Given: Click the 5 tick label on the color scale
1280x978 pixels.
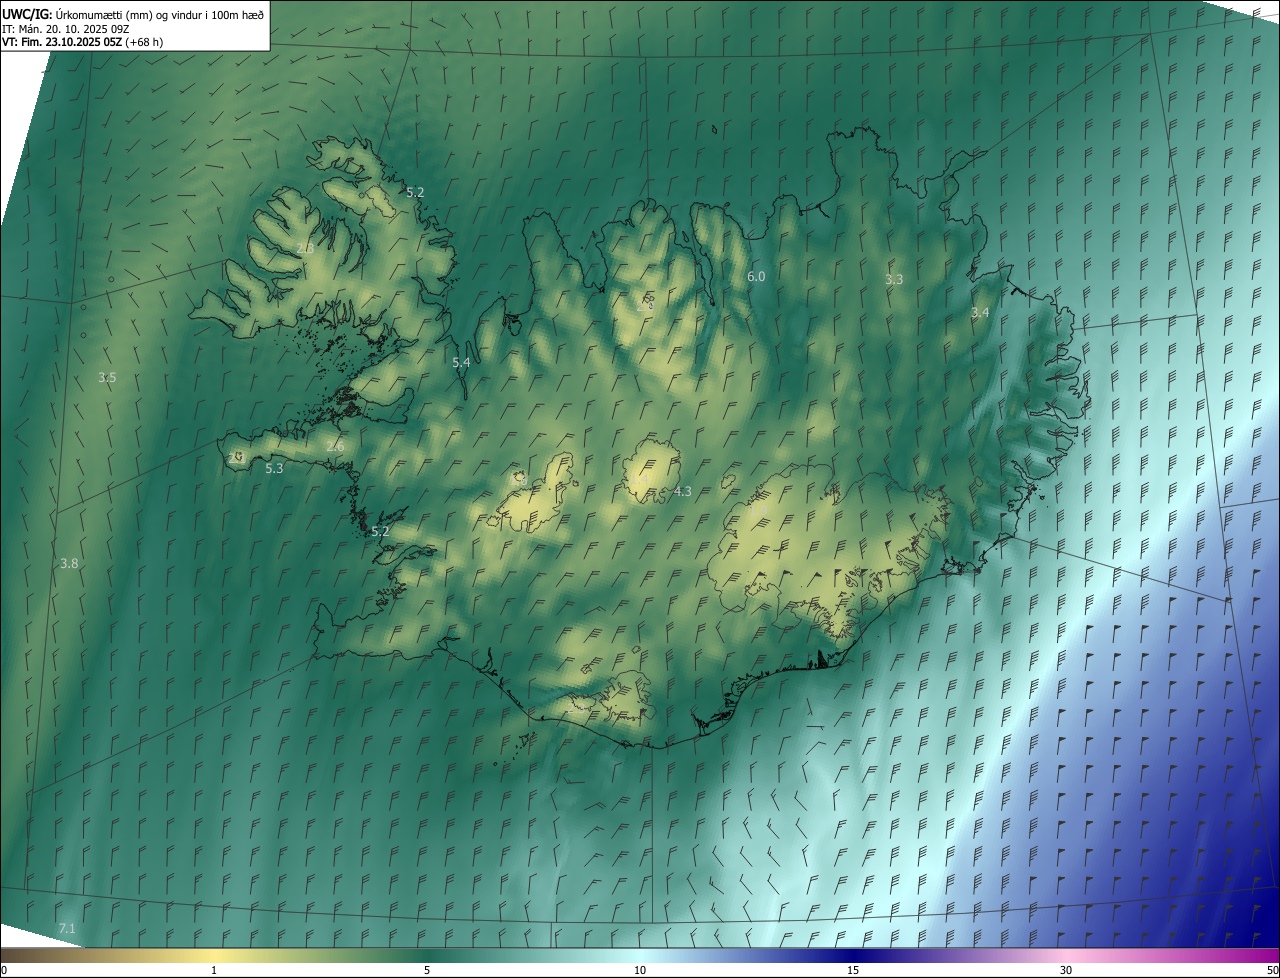Looking at the screenshot, I should point(427,970).
